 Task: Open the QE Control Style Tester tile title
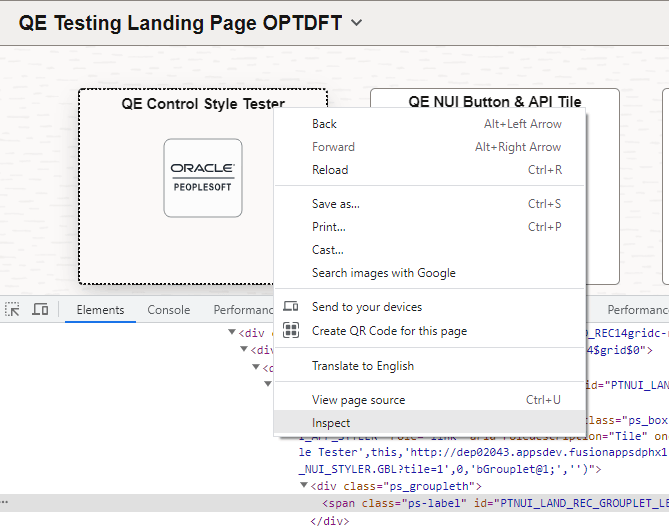[x=203, y=104]
